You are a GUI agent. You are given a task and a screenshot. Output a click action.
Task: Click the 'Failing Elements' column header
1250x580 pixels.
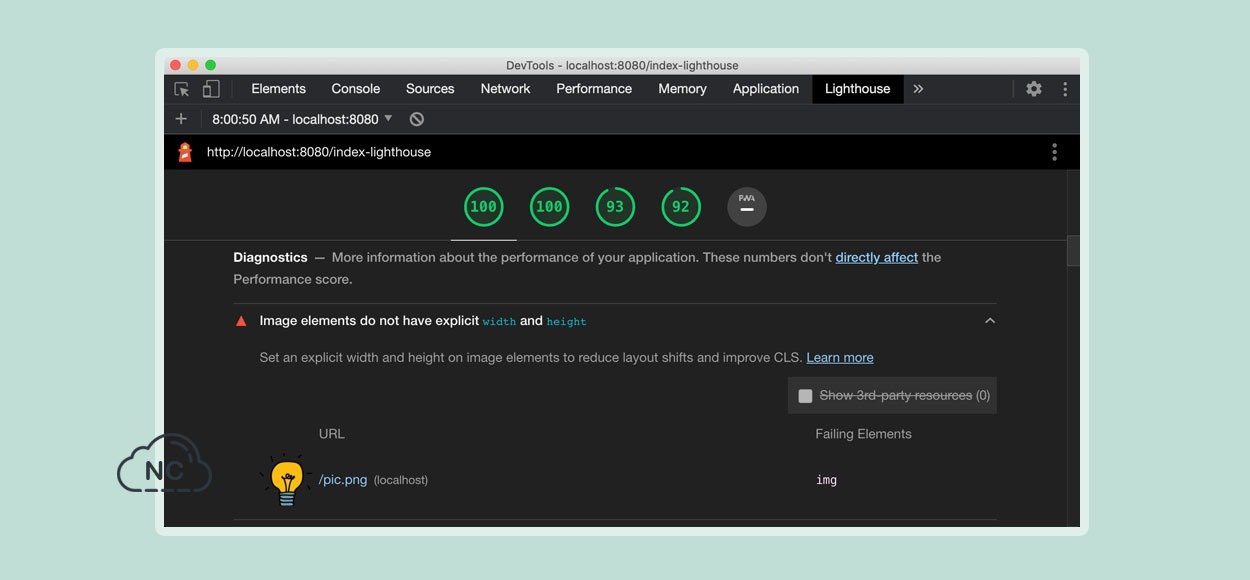pyautogui.click(x=864, y=434)
